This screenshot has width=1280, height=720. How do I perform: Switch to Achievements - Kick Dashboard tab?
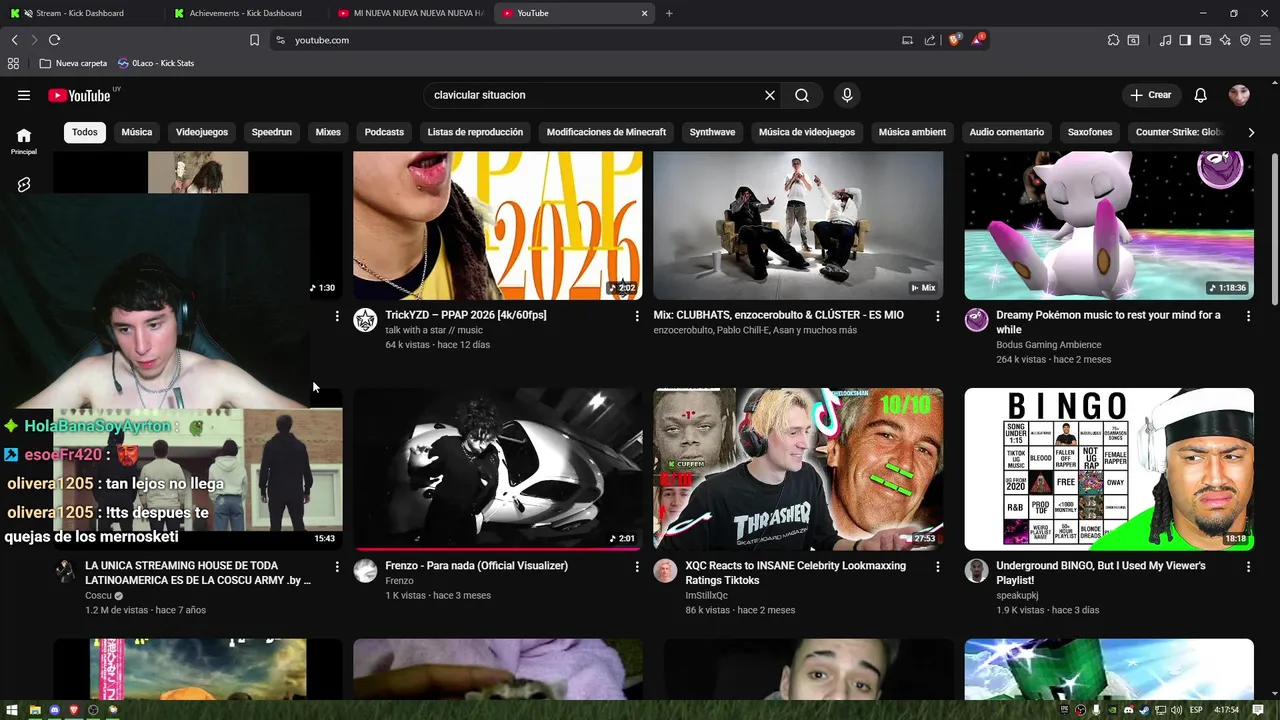(x=245, y=13)
